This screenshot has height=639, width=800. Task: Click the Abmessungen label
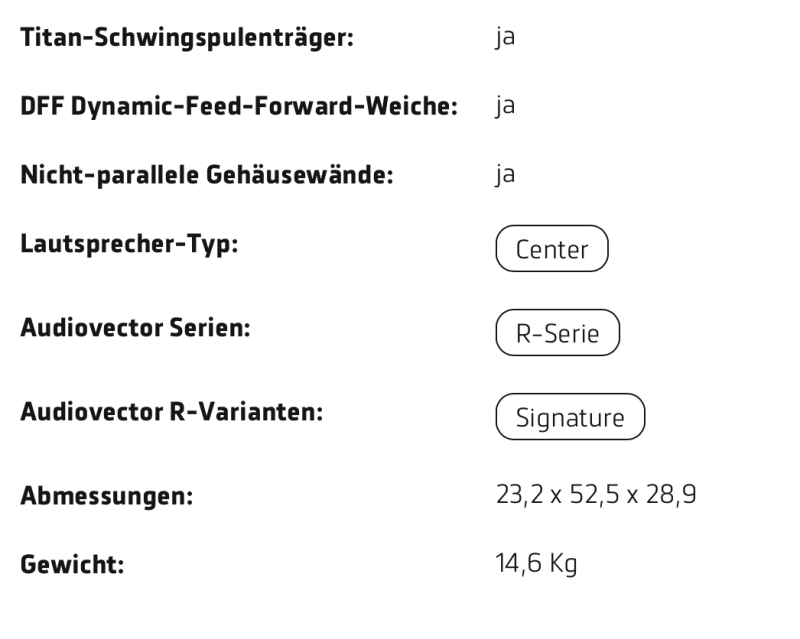pyautogui.click(x=107, y=496)
